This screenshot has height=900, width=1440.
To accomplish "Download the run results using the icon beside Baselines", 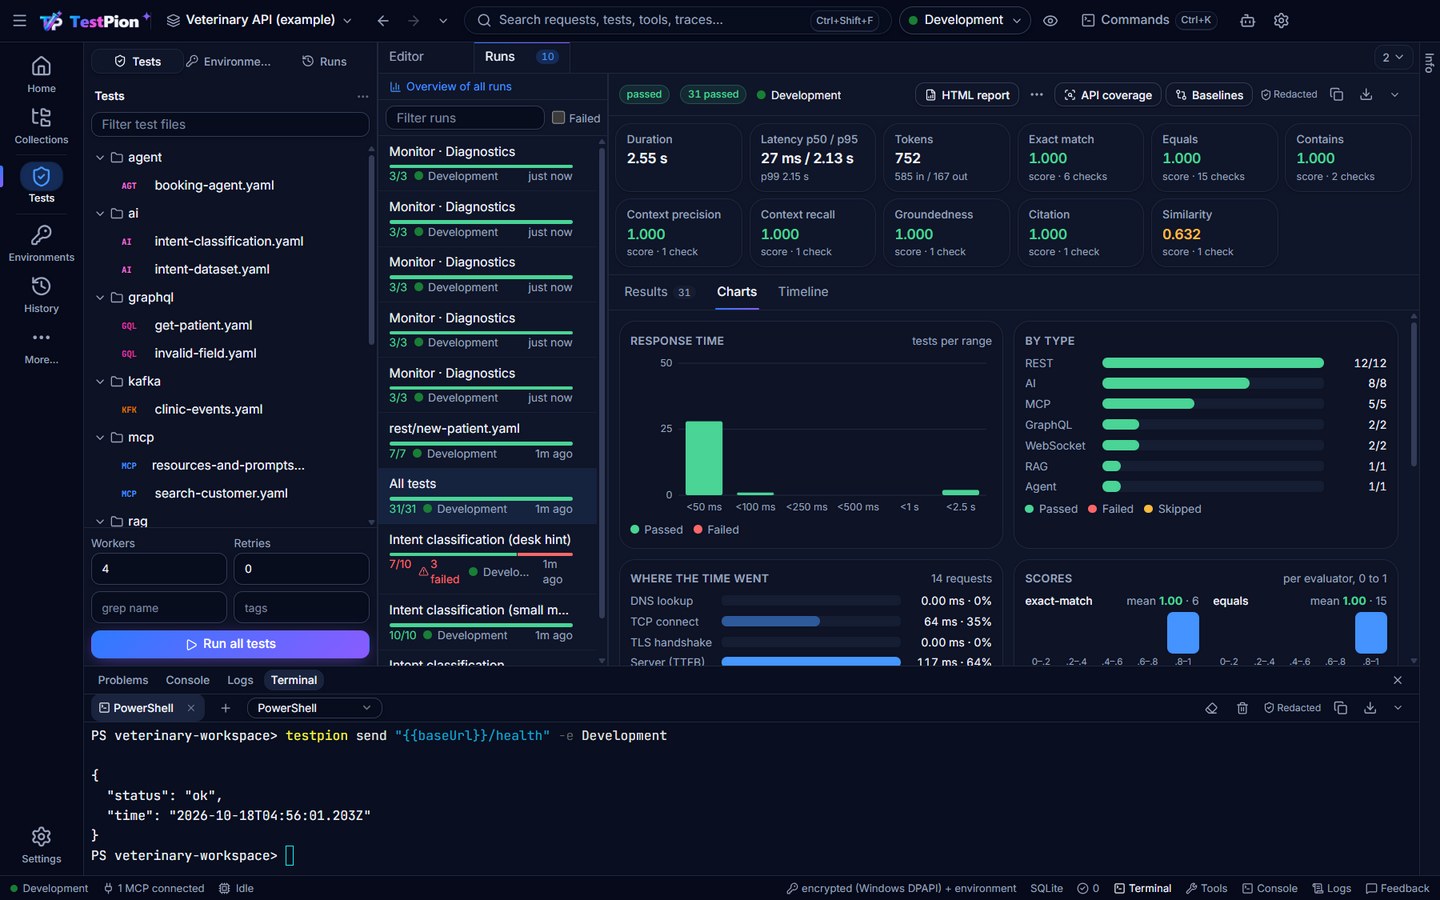I will tap(1366, 95).
